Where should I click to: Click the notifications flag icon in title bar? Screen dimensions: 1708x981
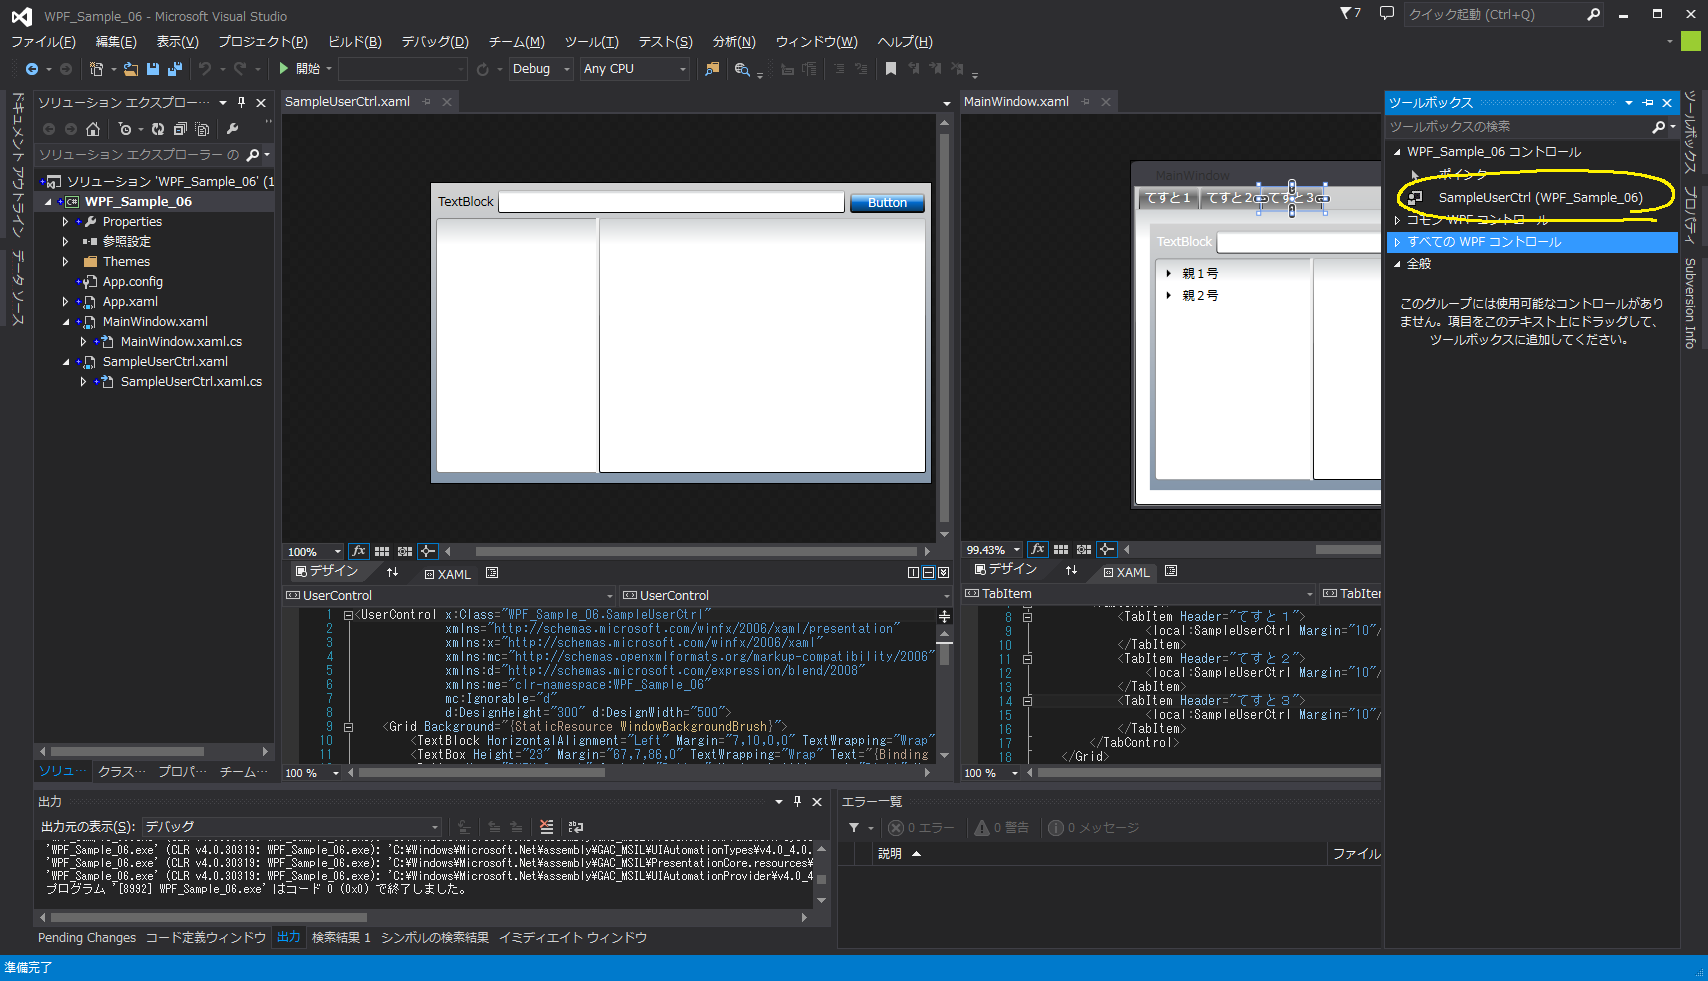[x=1350, y=14]
